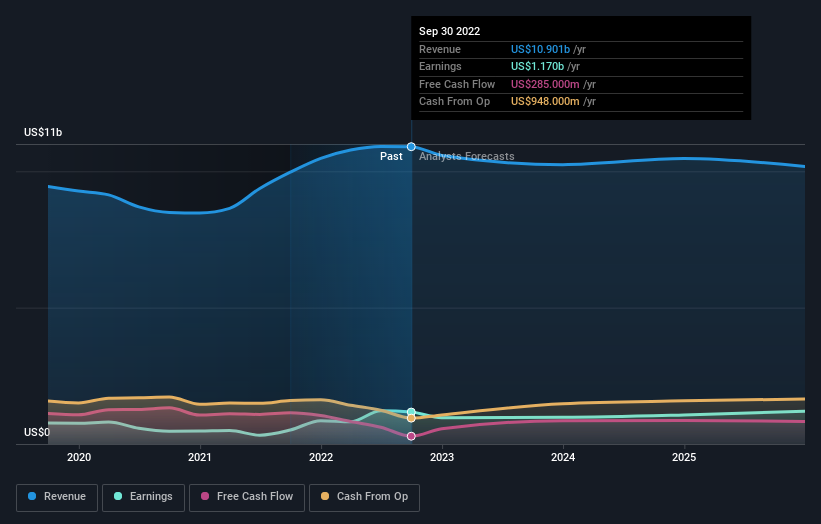This screenshot has width=821, height=524.
Task: Select the teal Earnings data point marker
Action: (x=411, y=412)
